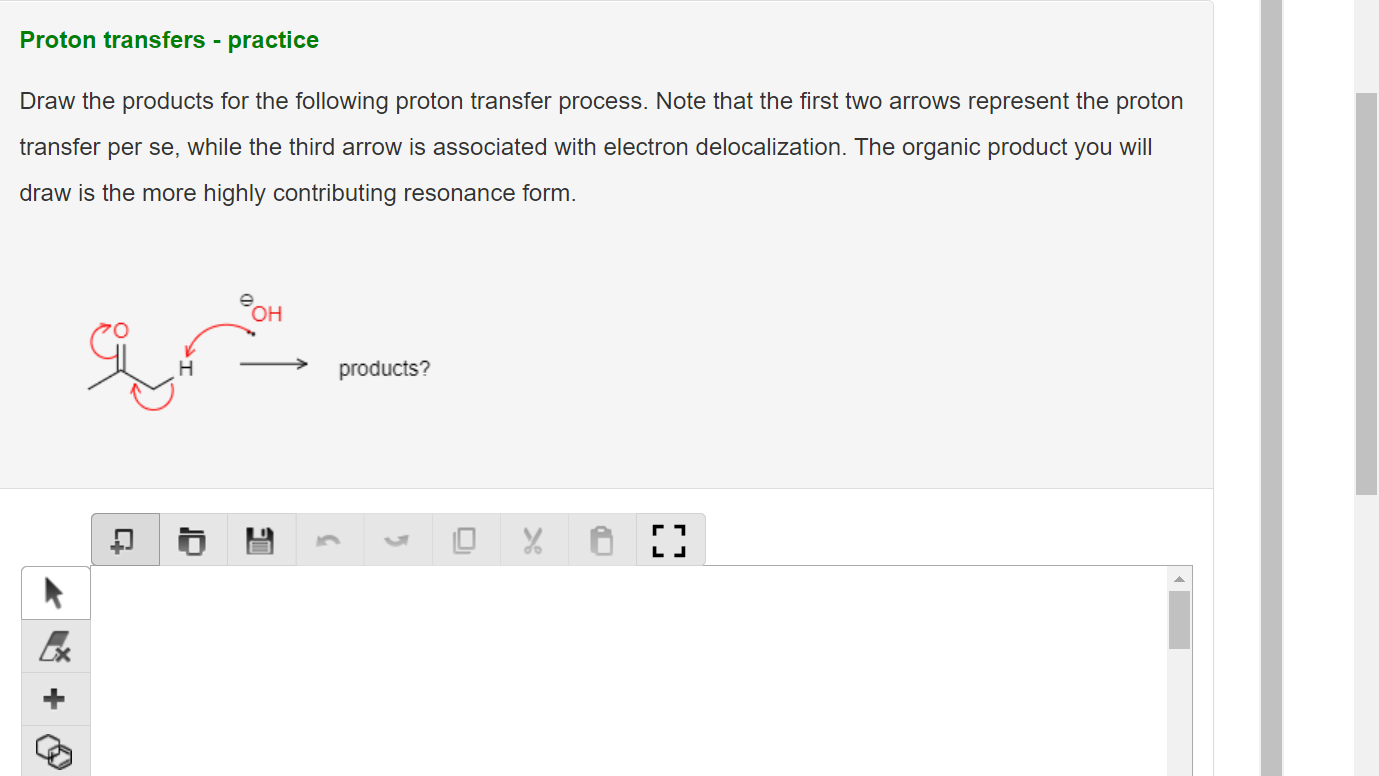Activate the Eraser tool
1379x776 pixels.
pyautogui.click(x=55, y=646)
